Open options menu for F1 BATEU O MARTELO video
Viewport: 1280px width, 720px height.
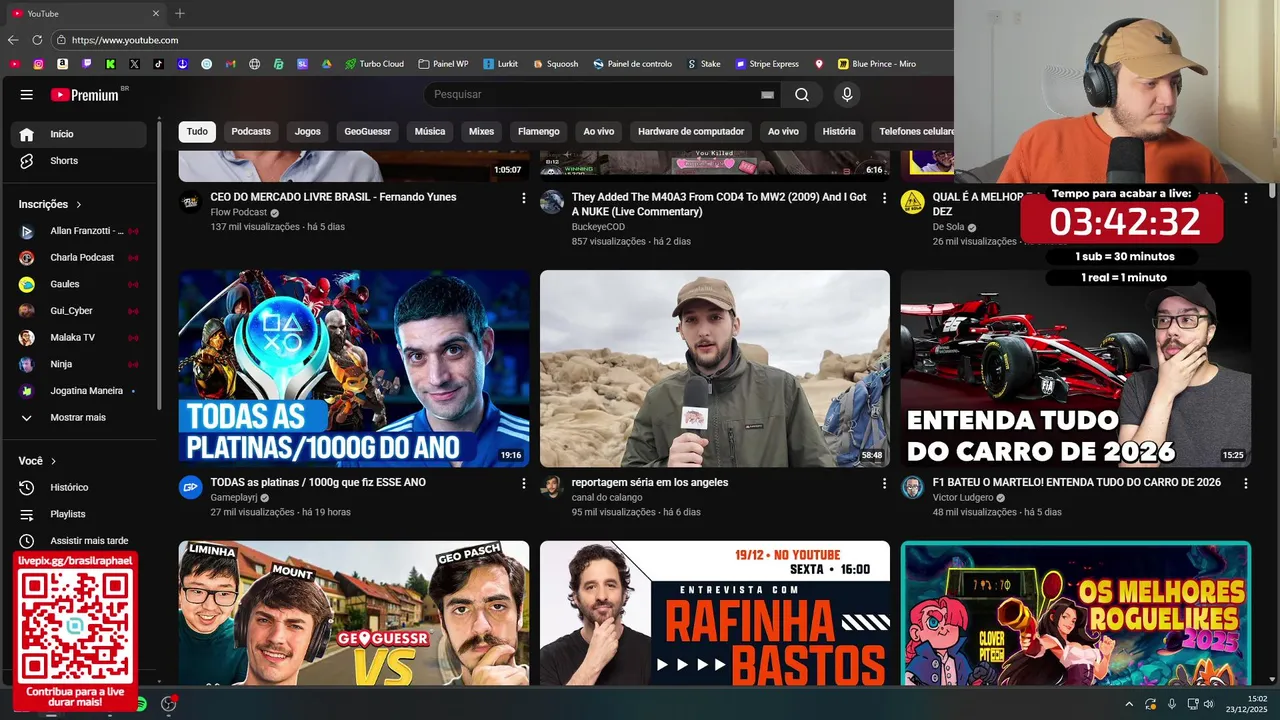click(1245, 483)
